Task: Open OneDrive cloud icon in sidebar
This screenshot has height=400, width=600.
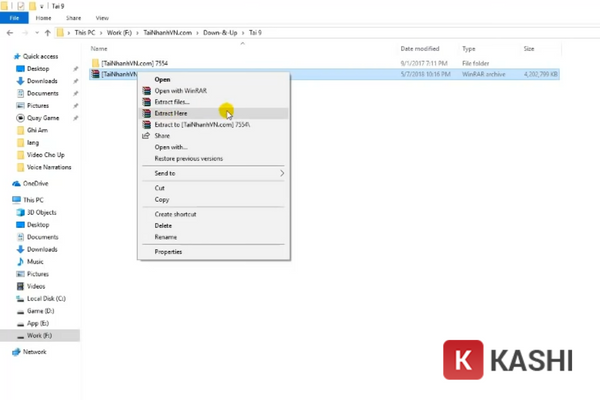Action: pos(16,183)
